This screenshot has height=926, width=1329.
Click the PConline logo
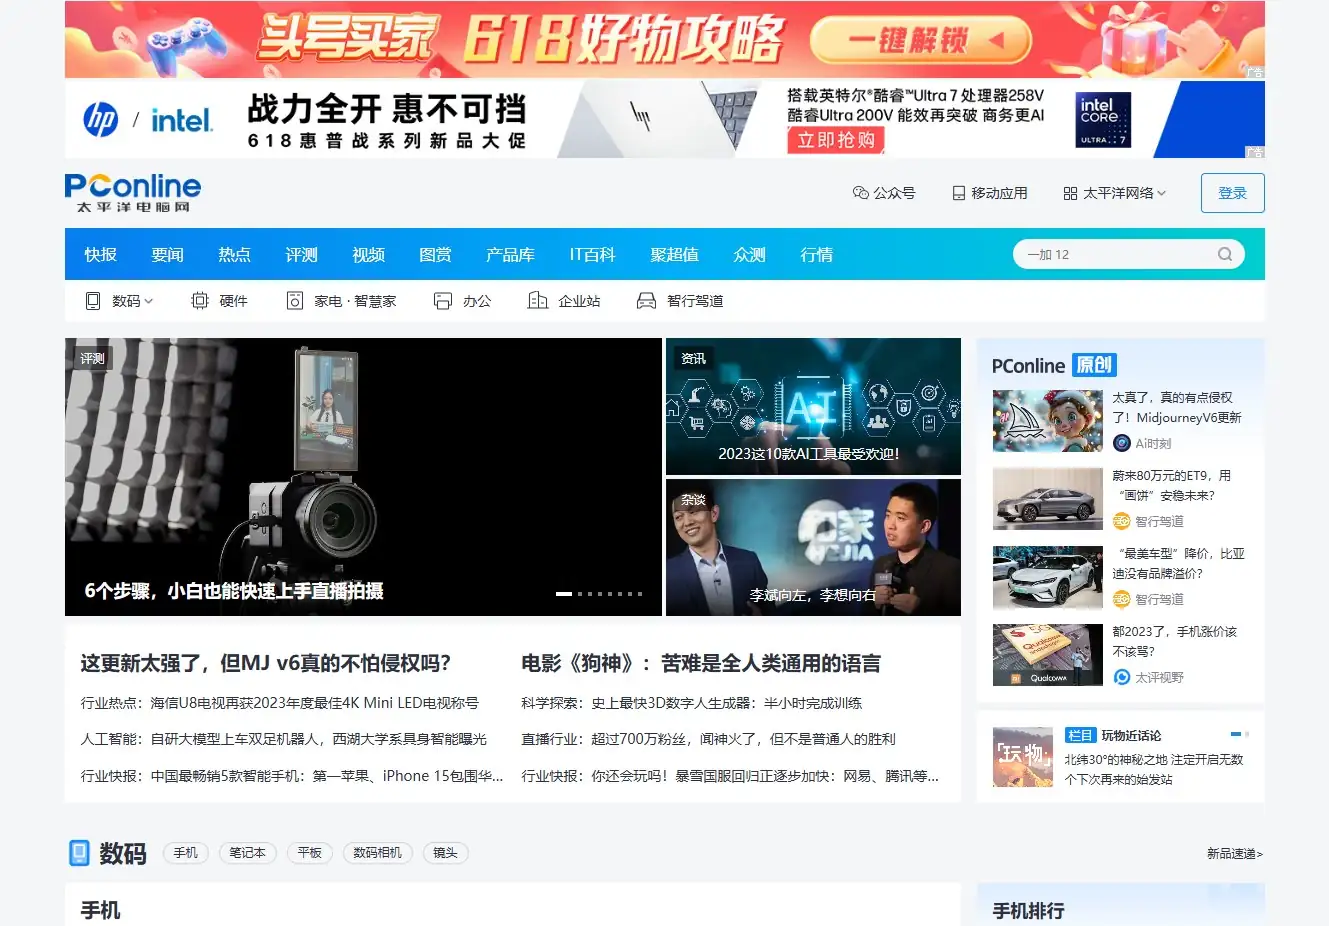(x=133, y=192)
